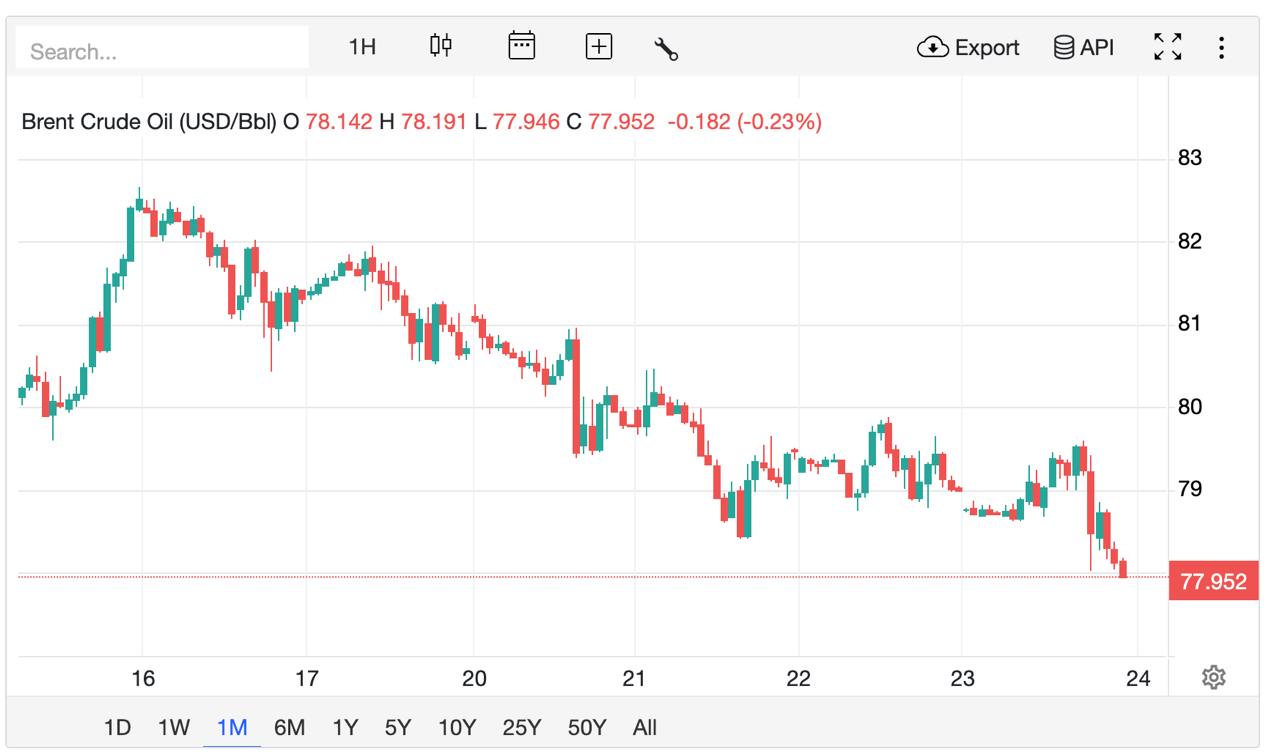Click the 77.952 current price label

click(x=1213, y=582)
